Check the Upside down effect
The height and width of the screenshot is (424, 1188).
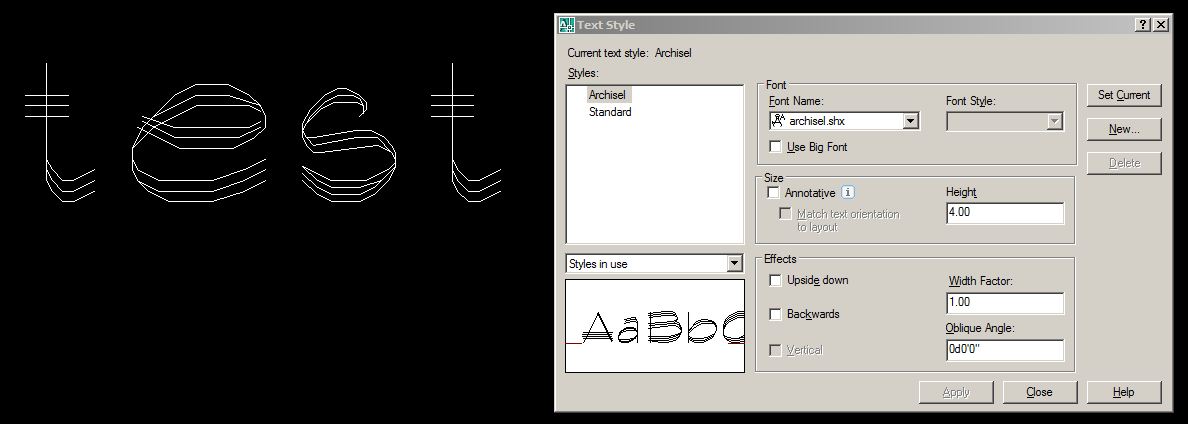(775, 280)
